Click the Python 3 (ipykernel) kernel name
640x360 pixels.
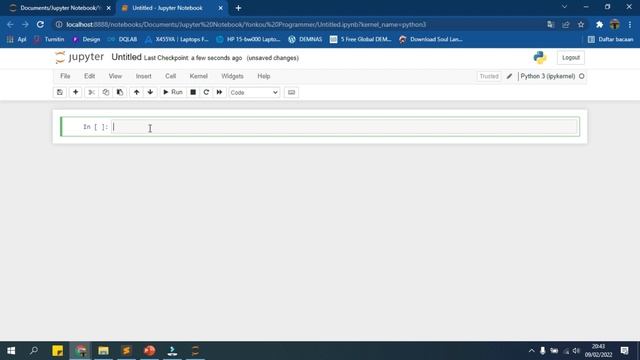coord(548,76)
